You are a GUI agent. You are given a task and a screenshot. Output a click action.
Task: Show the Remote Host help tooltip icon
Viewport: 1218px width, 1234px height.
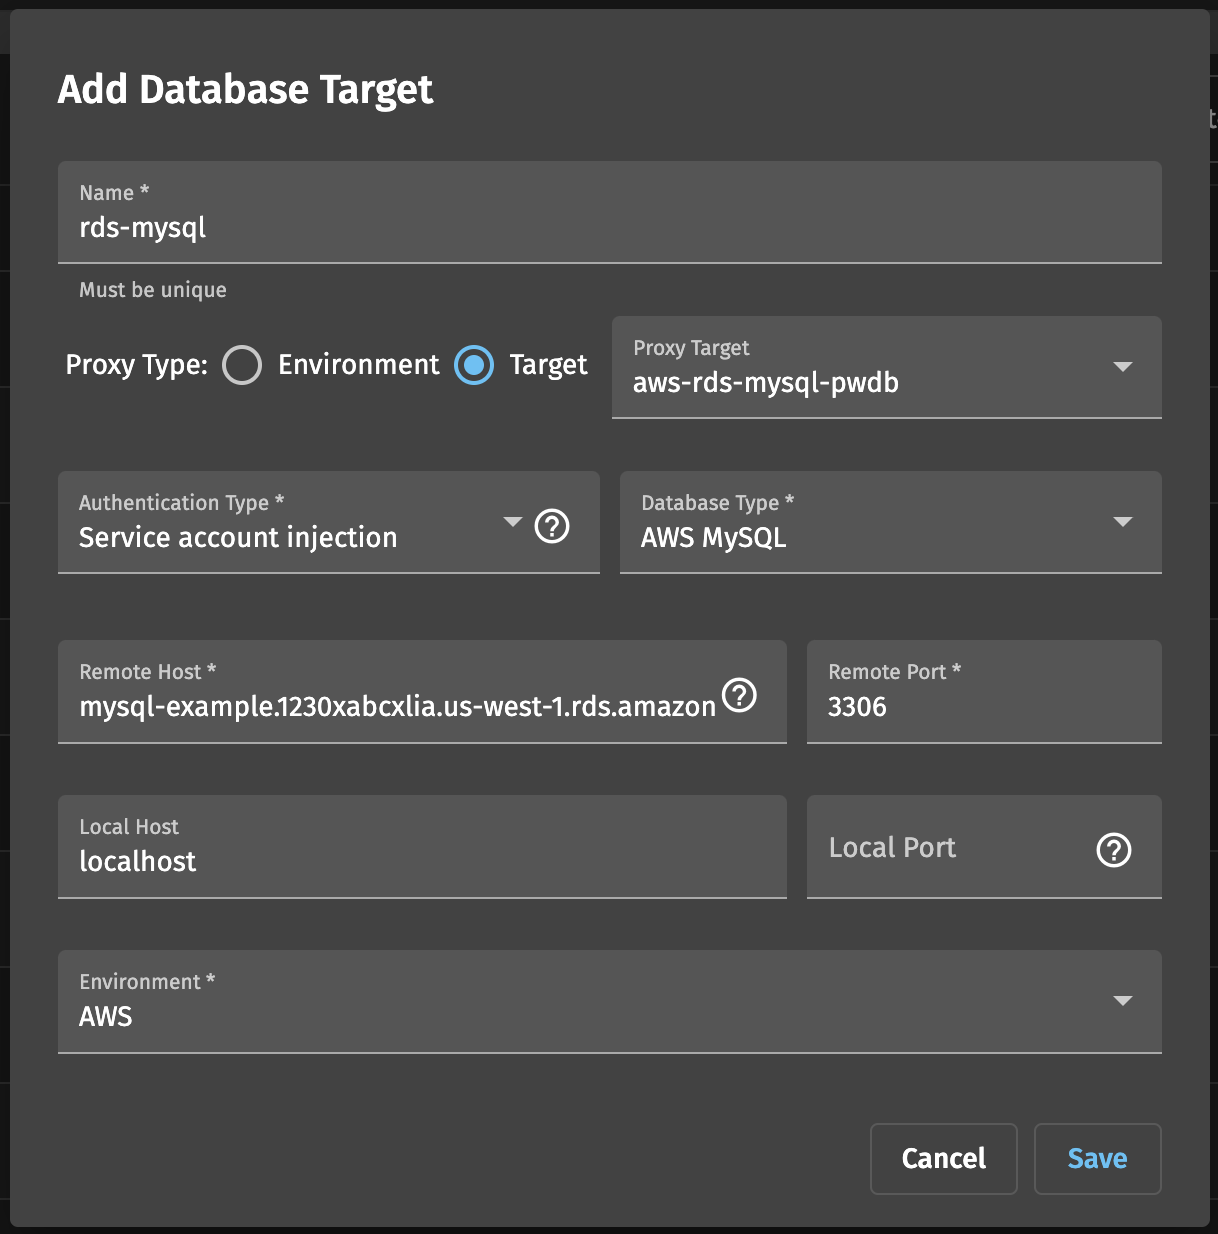click(739, 694)
